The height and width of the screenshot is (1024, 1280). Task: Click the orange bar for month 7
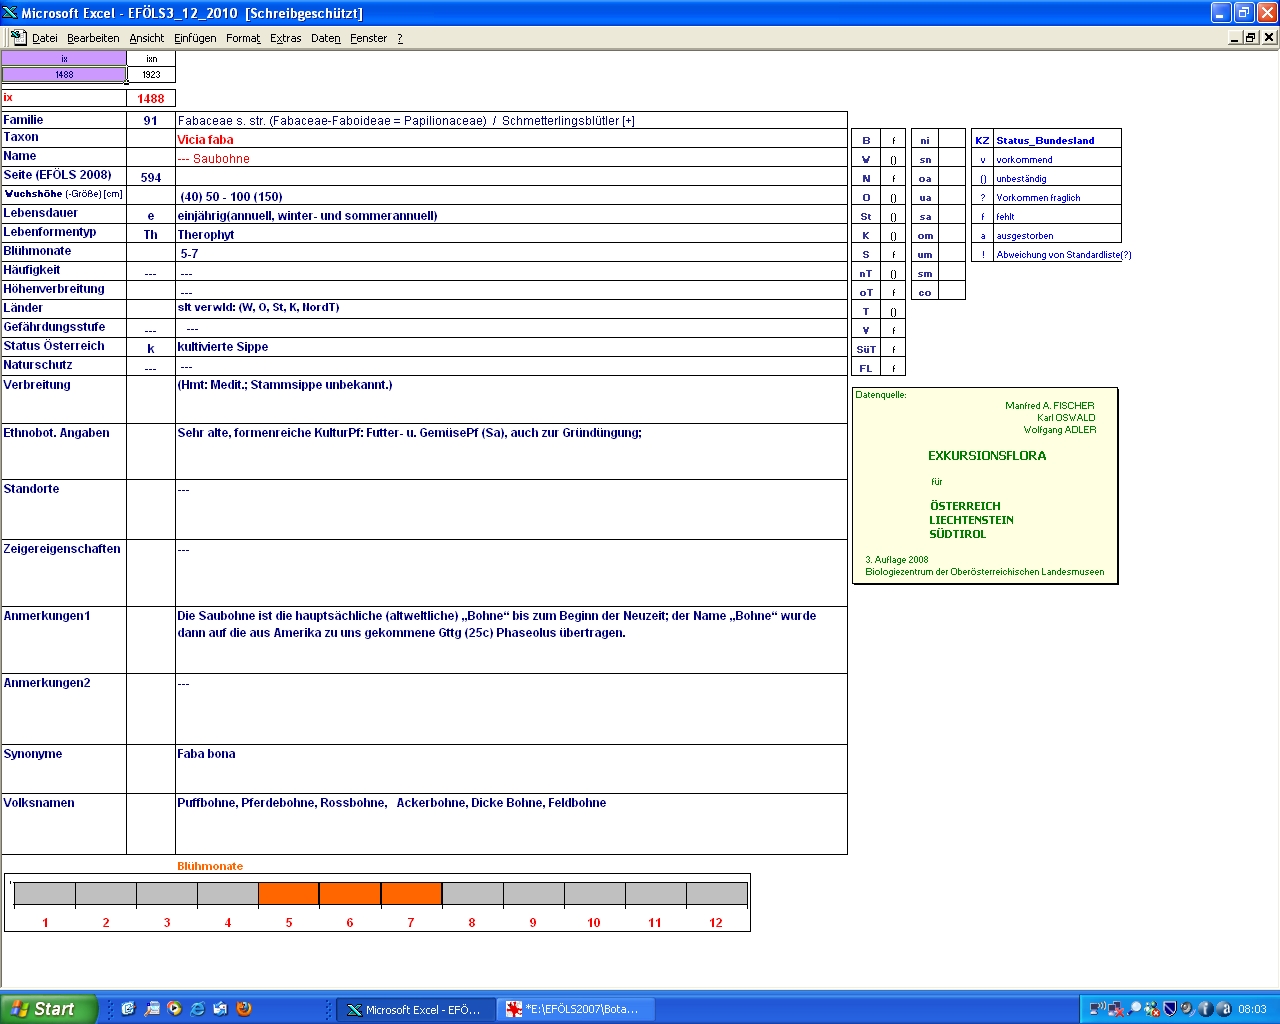[411, 894]
